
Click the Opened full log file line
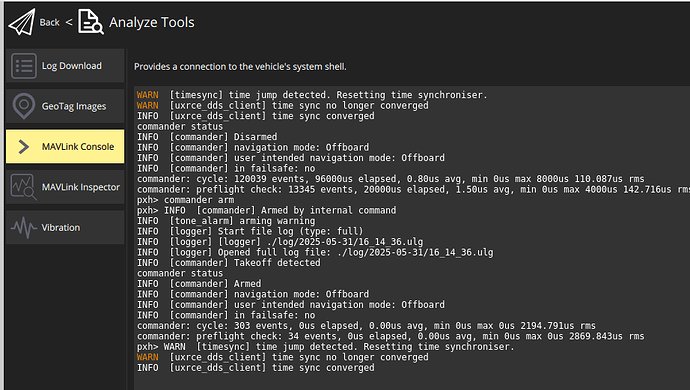(315, 252)
